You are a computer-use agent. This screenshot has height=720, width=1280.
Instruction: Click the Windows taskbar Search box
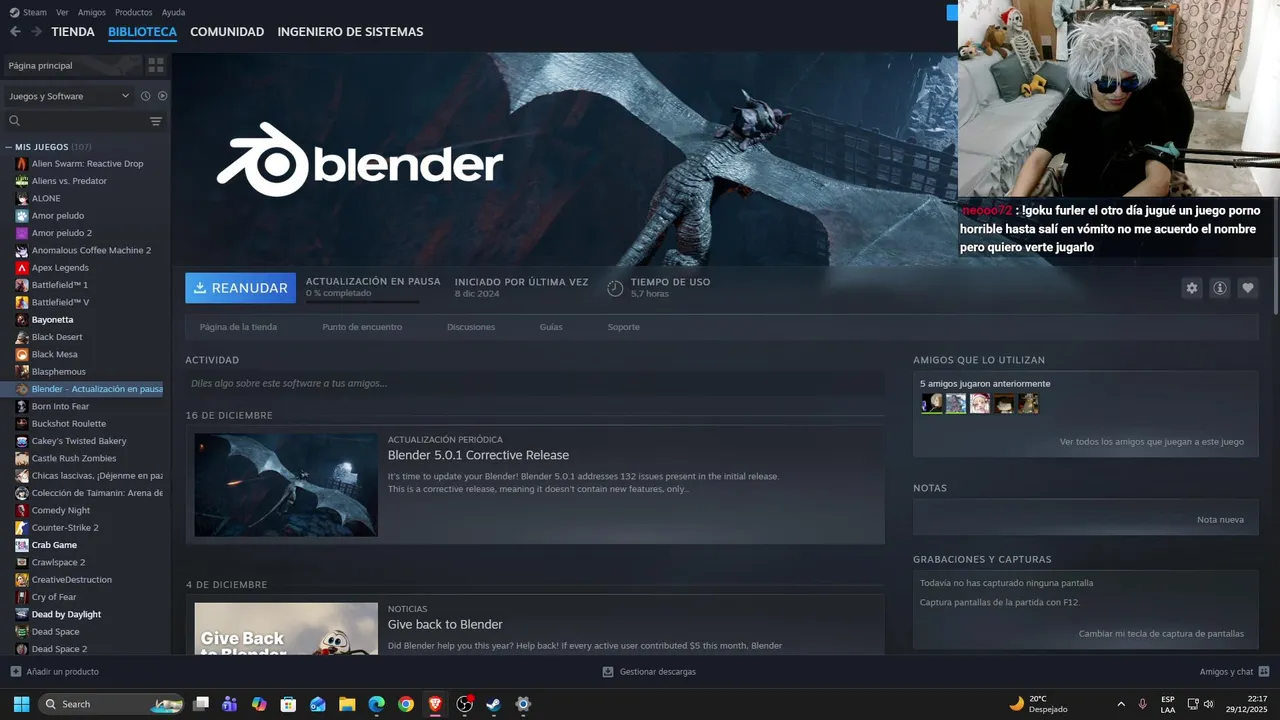point(111,704)
